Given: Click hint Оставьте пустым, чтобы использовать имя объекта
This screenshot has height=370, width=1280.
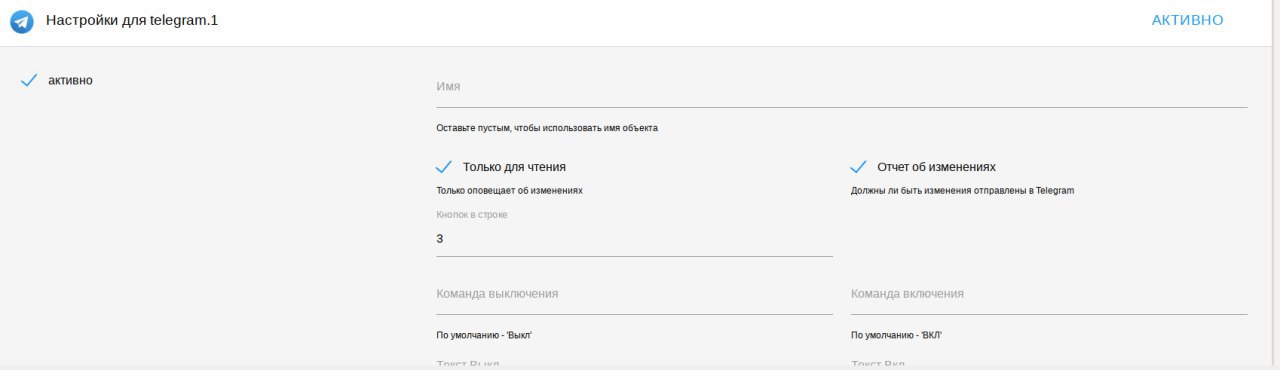Looking at the screenshot, I should [547, 128].
